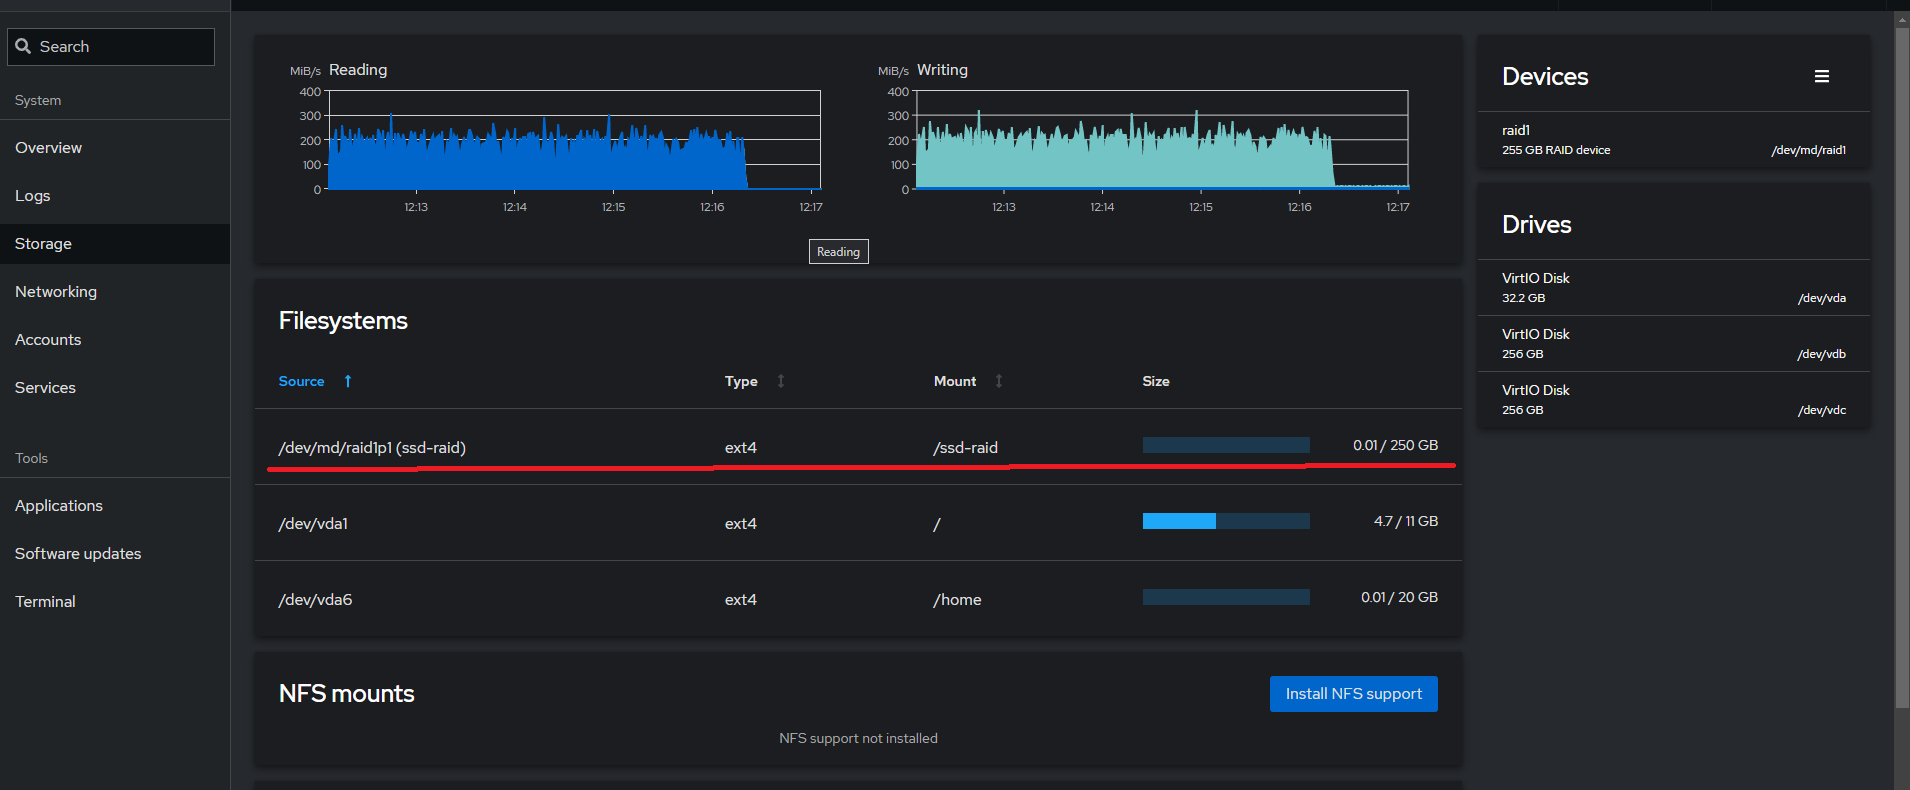The width and height of the screenshot is (1910, 790).
Task: Launch Terminal from sidebar
Action: pos(115,602)
